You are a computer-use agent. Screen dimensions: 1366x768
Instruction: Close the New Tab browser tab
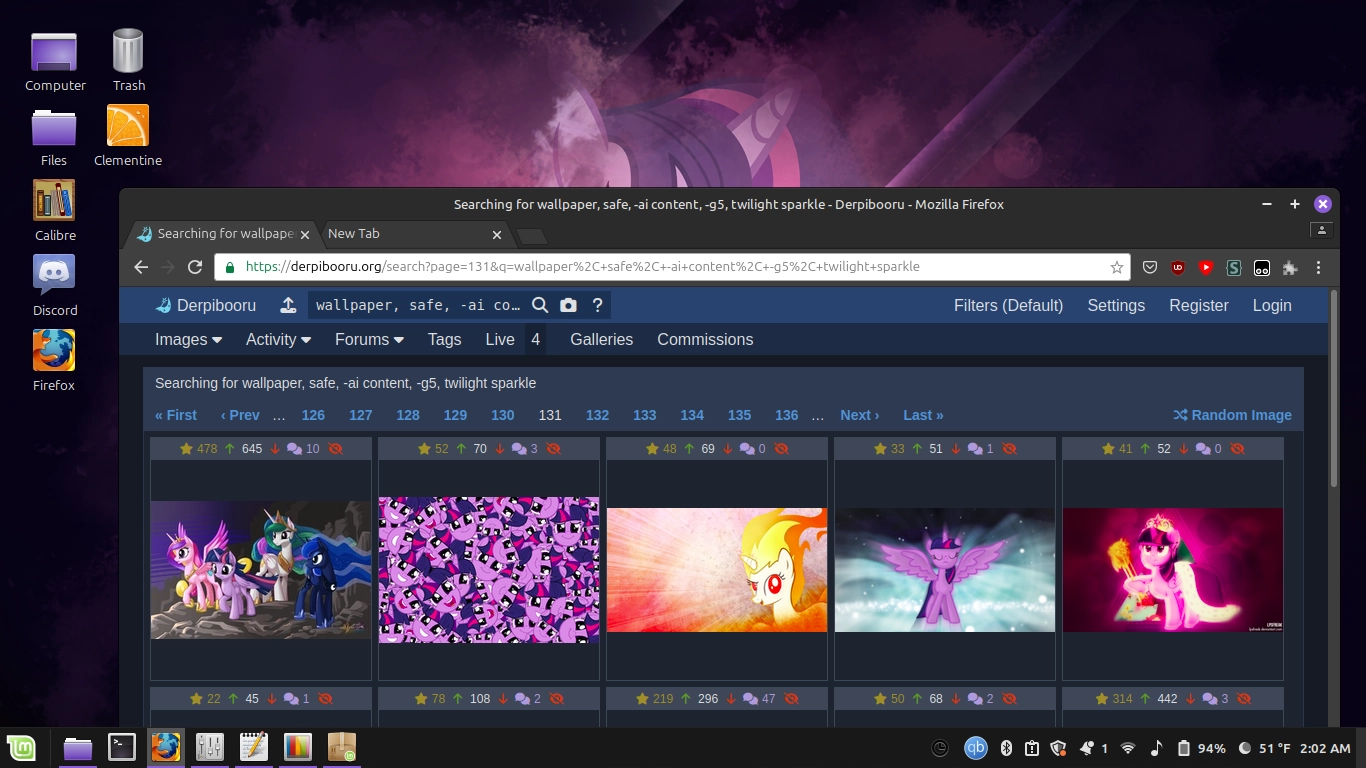click(497, 235)
